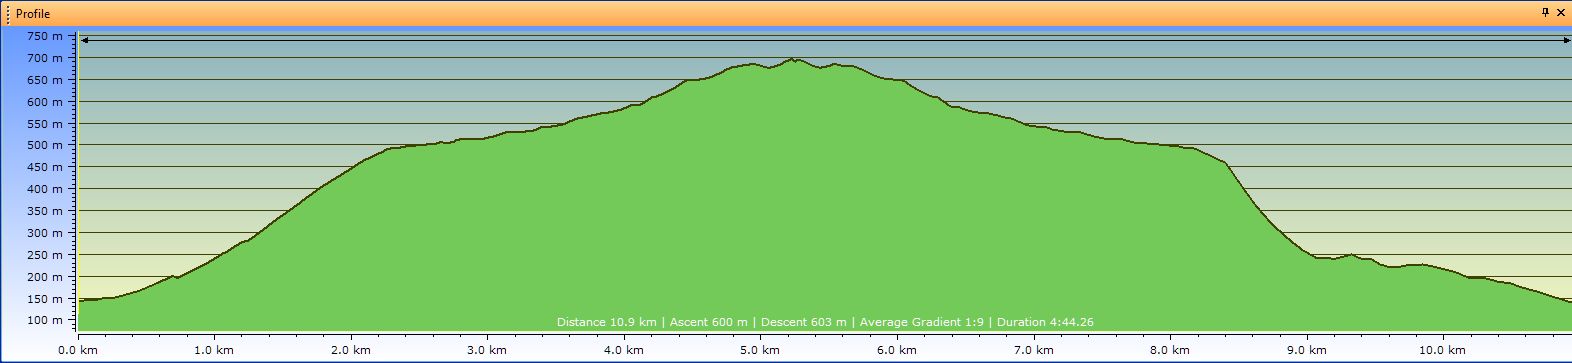Image resolution: width=1572 pixels, height=363 pixels.
Task: Click the Ascent 600 m readout
Action: [x=708, y=322]
